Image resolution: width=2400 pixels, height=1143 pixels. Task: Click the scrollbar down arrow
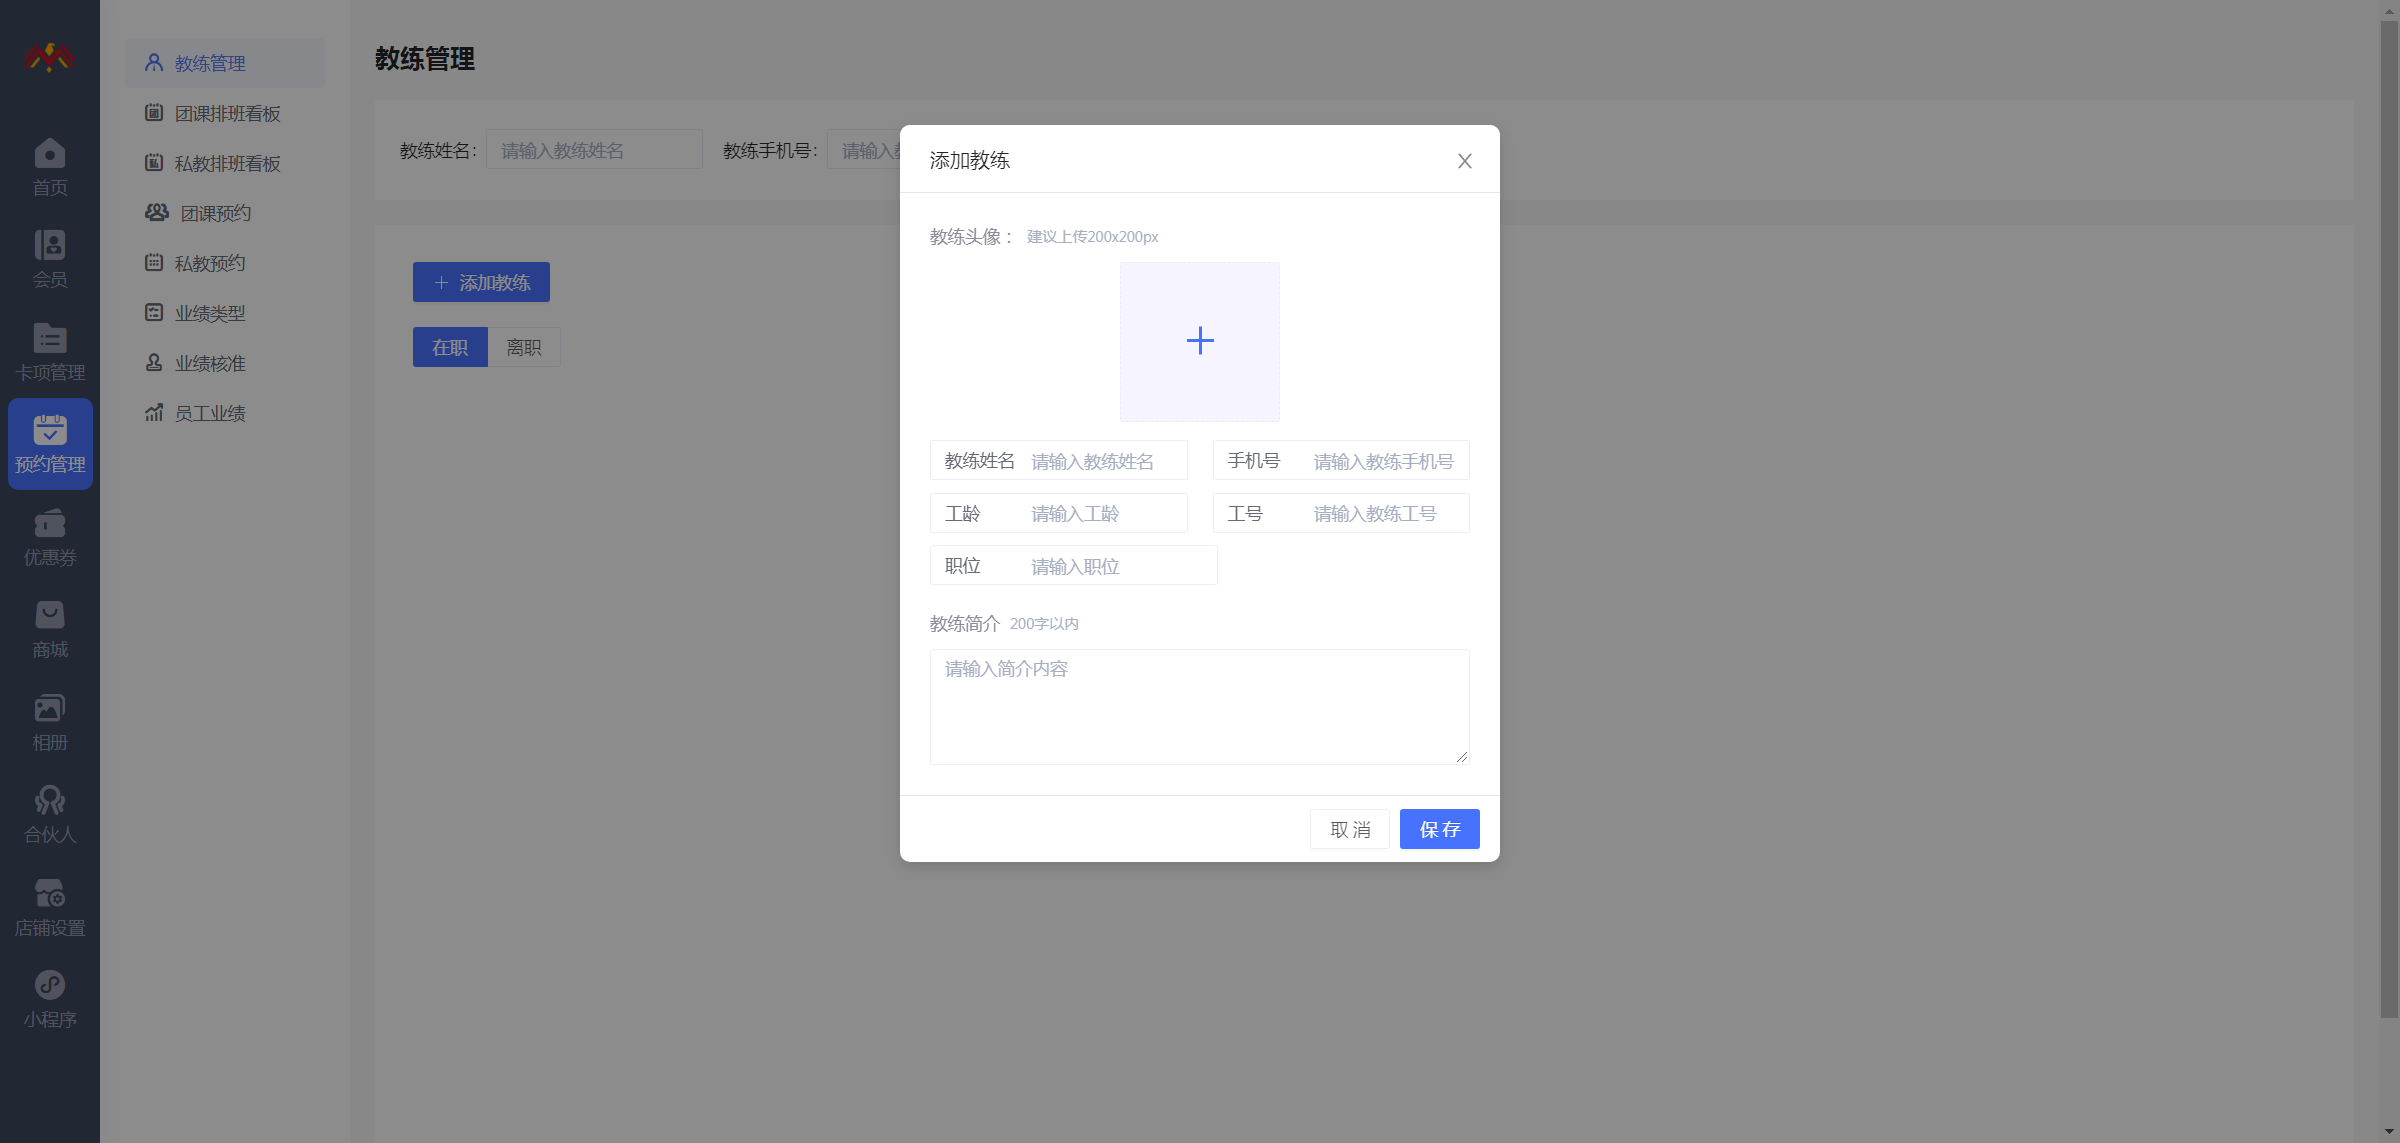pyautogui.click(x=2389, y=1132)
